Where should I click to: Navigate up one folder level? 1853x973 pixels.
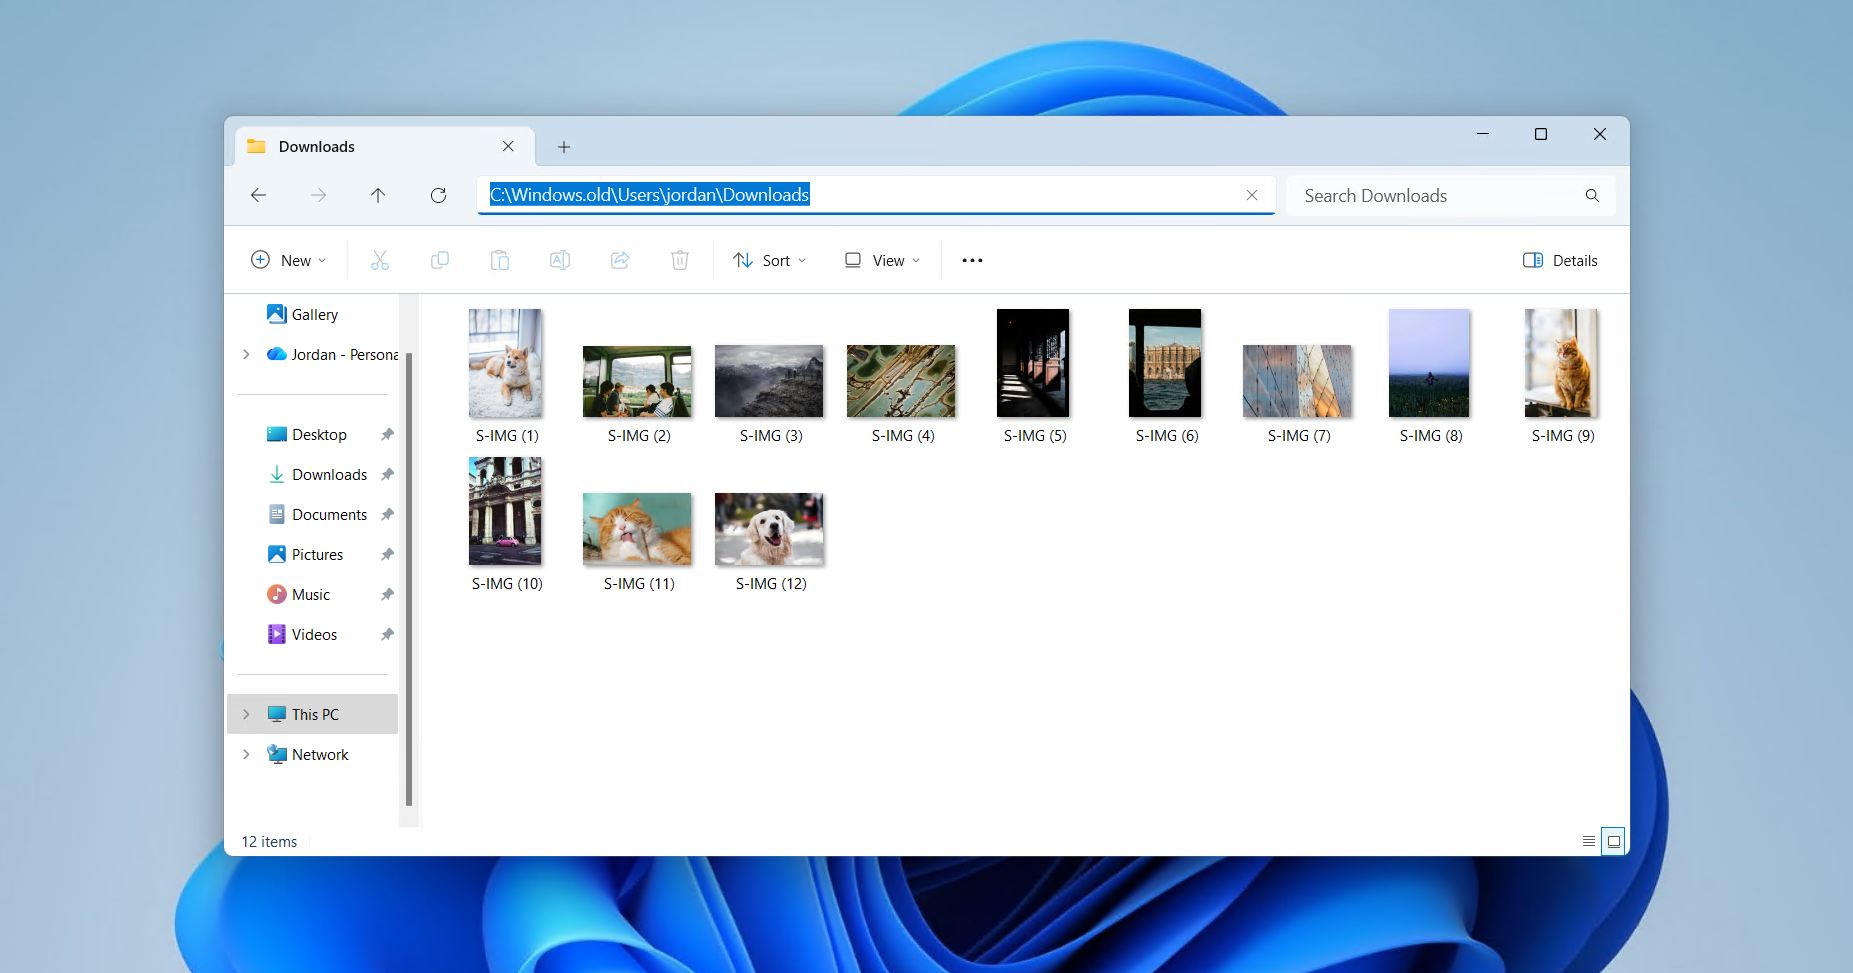[378, 195]
